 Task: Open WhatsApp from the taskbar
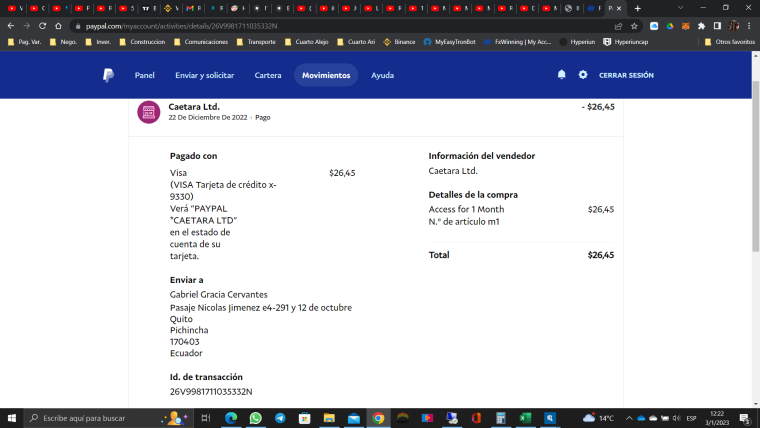coord(255,418)
